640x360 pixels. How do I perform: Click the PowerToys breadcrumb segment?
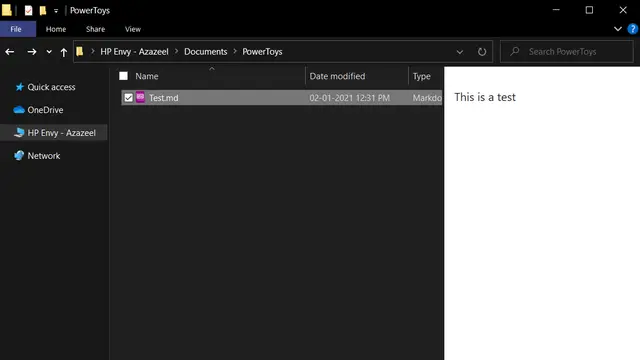click(x=262, y=51)
